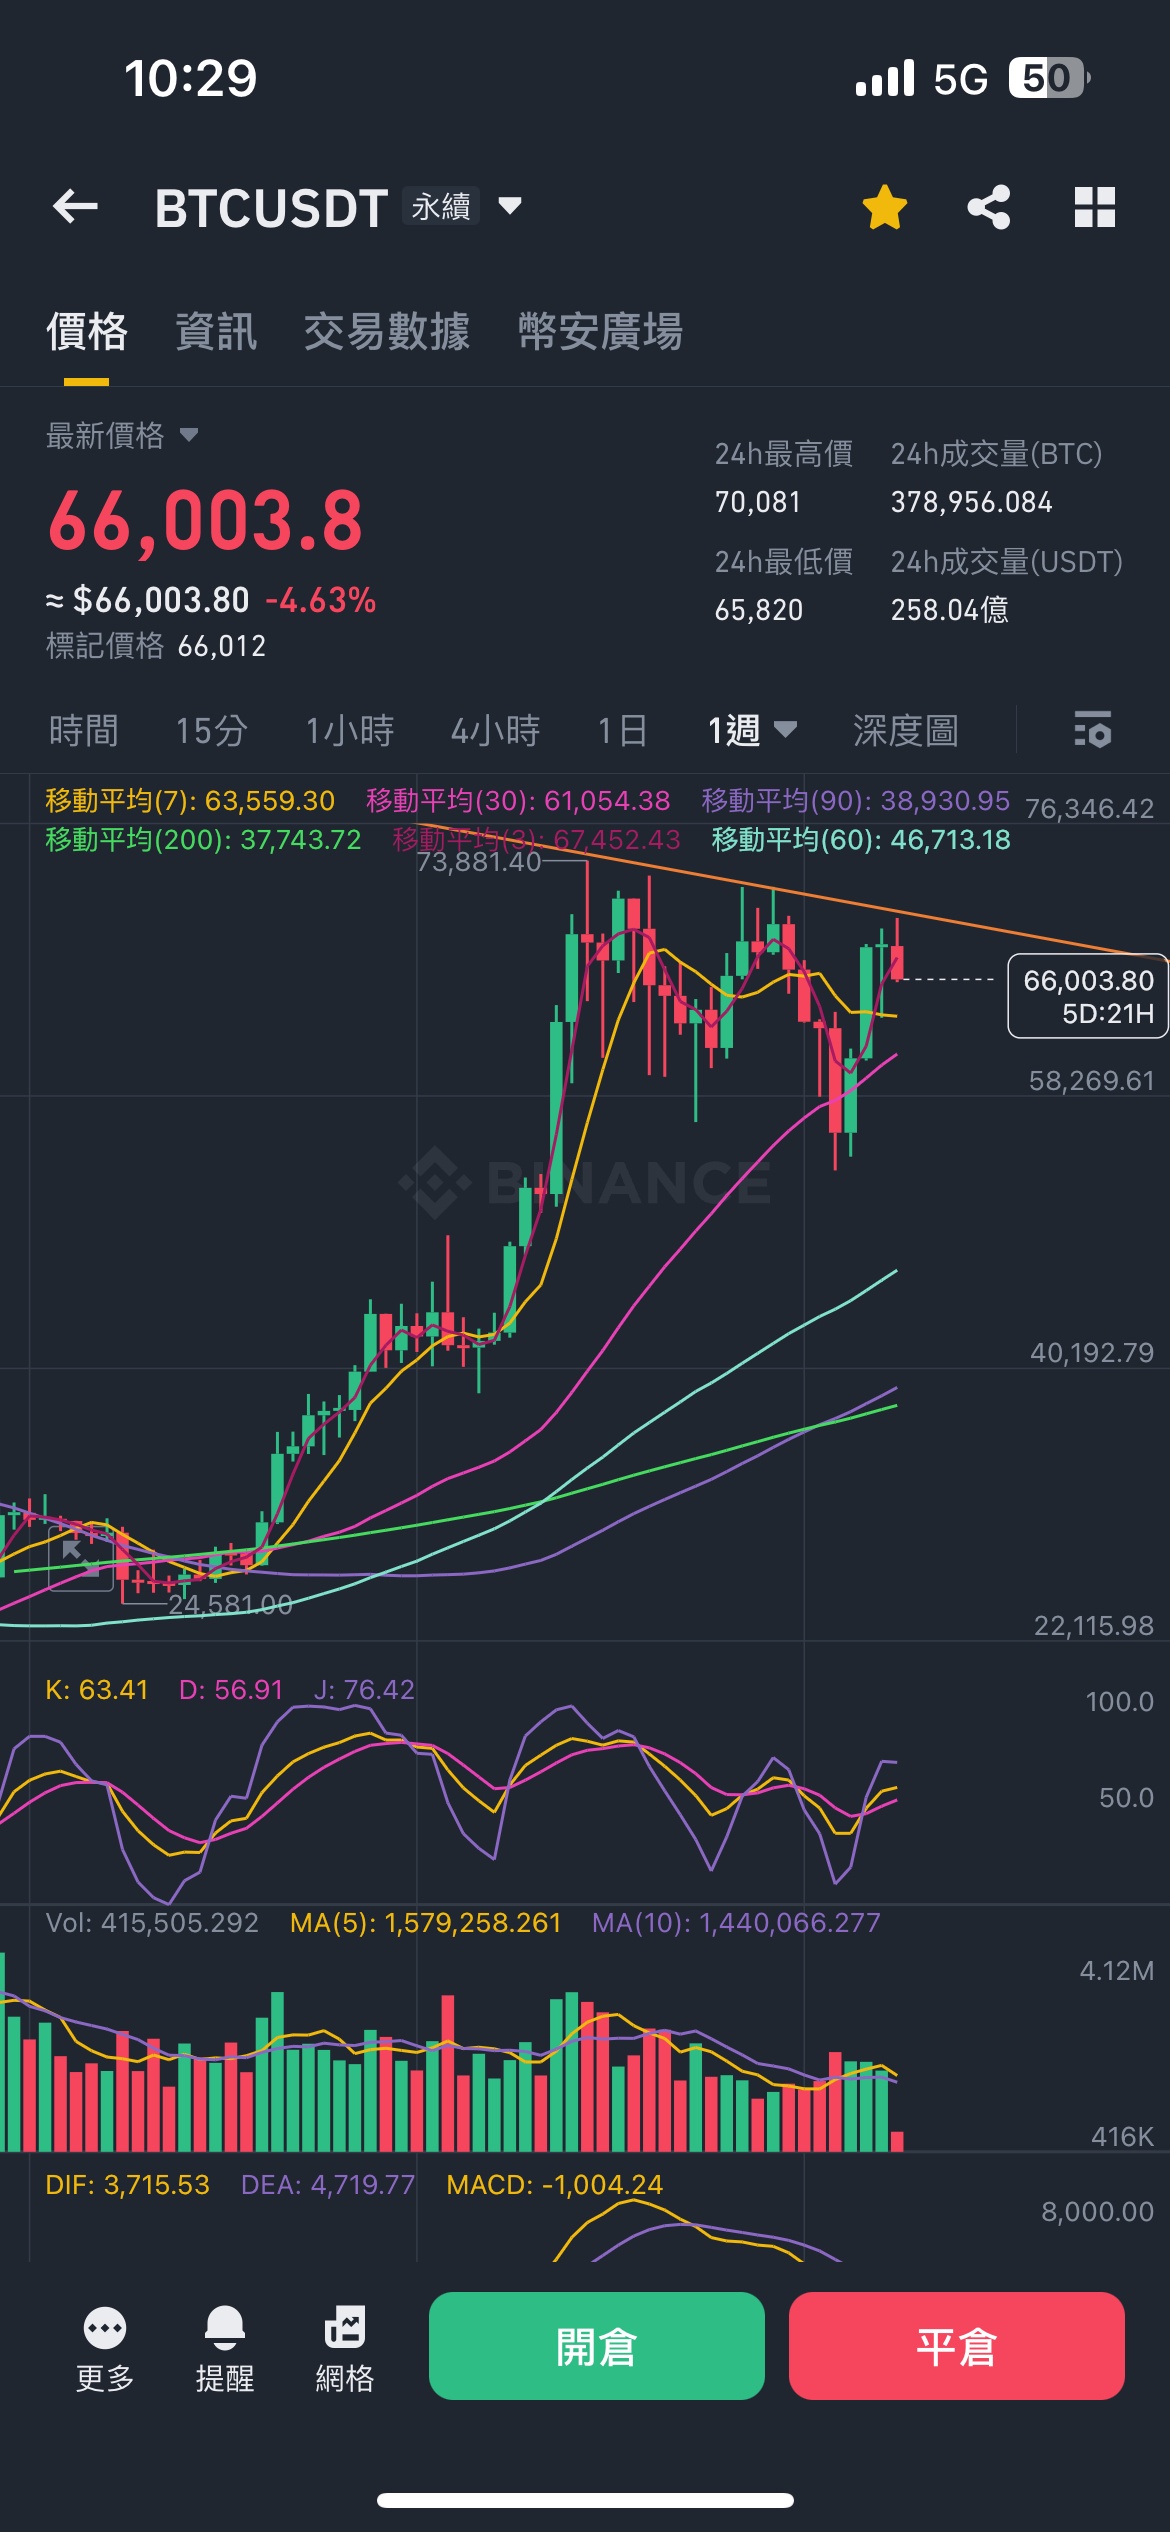Image resolution: width=1170 pixels, height=2532 pixels.
Task: Tap the 移動平均(90): 38,930.95 indicator label
Action: [856, 801]
